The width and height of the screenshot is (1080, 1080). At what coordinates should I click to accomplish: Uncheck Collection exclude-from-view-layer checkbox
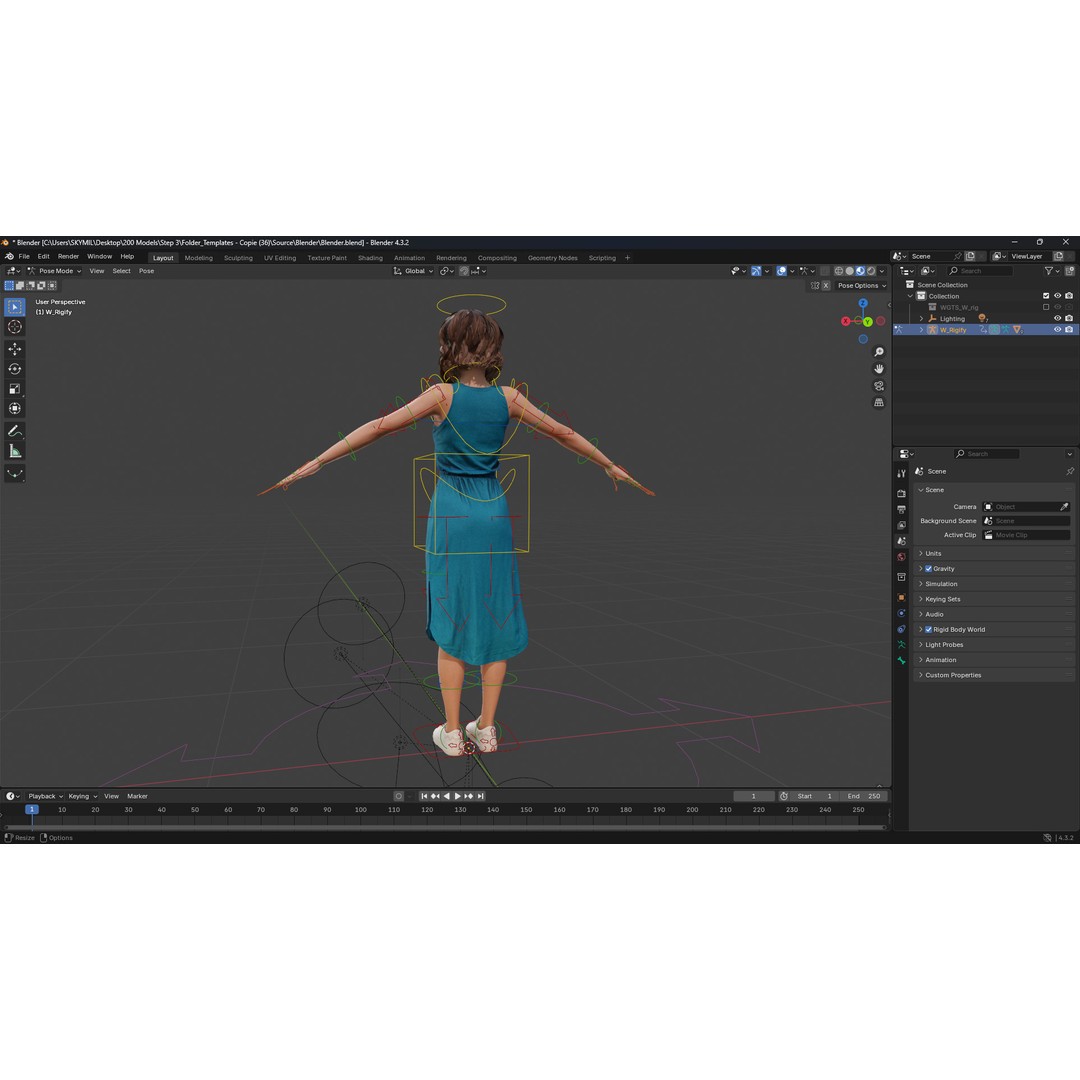point(1046,296)
